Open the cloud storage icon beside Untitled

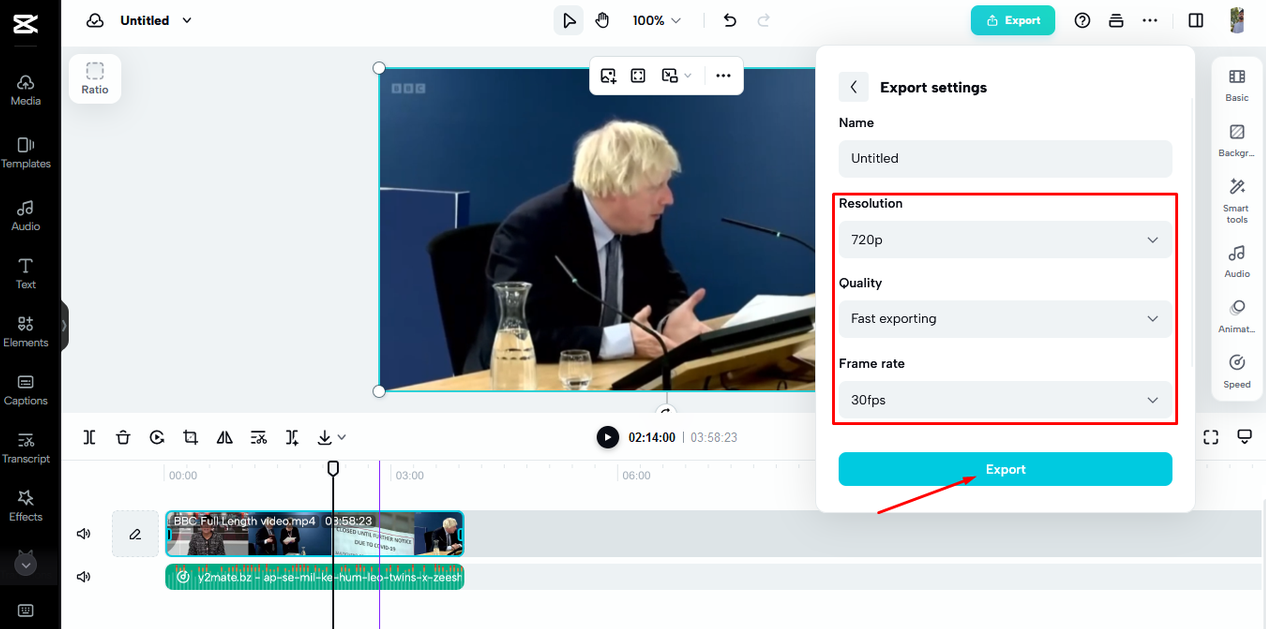click(x=95, y=20)
